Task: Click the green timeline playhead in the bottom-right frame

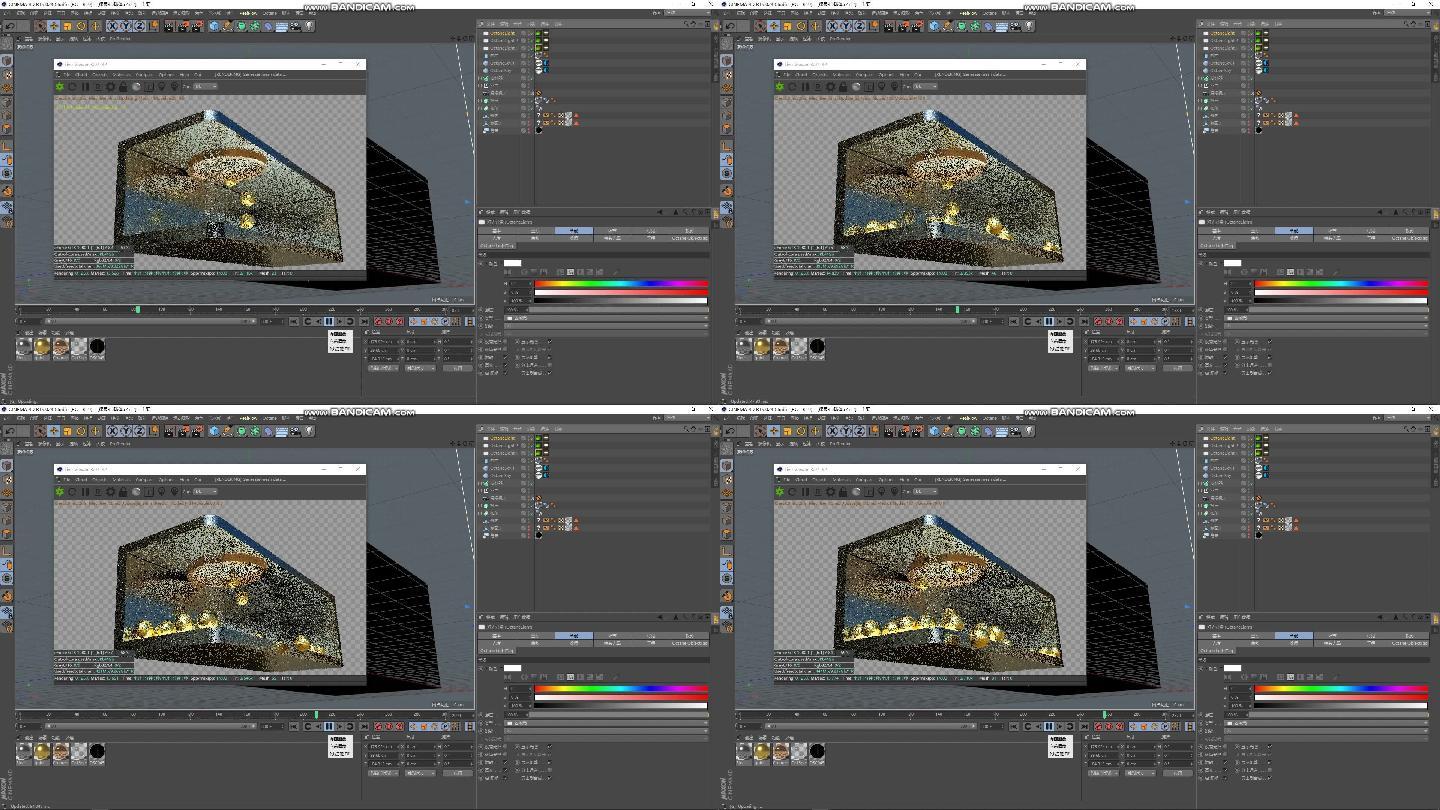Action: 1105,714
